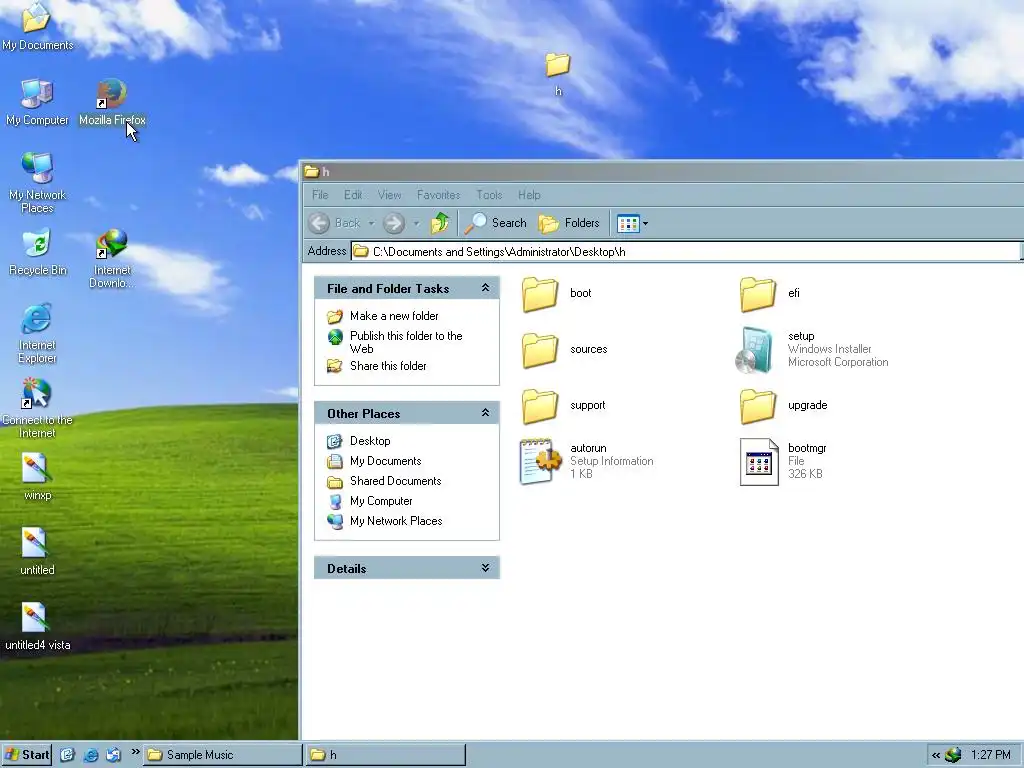Viewport: 1024px width, 768px height.
Task: Open the Tools menu
Action: tap(489, 195)
